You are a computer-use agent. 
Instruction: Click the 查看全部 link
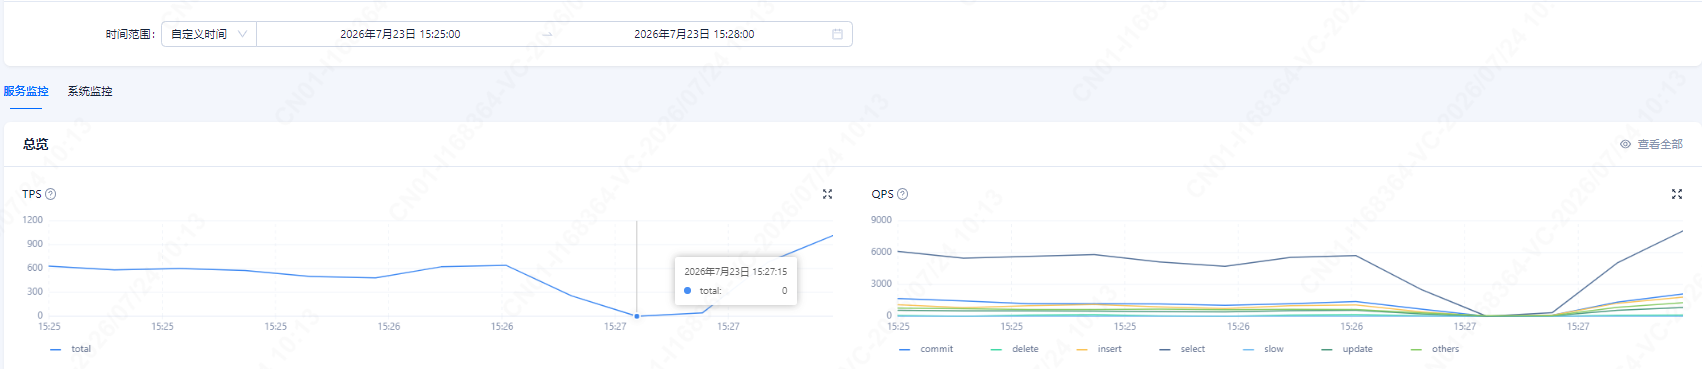1660,144
